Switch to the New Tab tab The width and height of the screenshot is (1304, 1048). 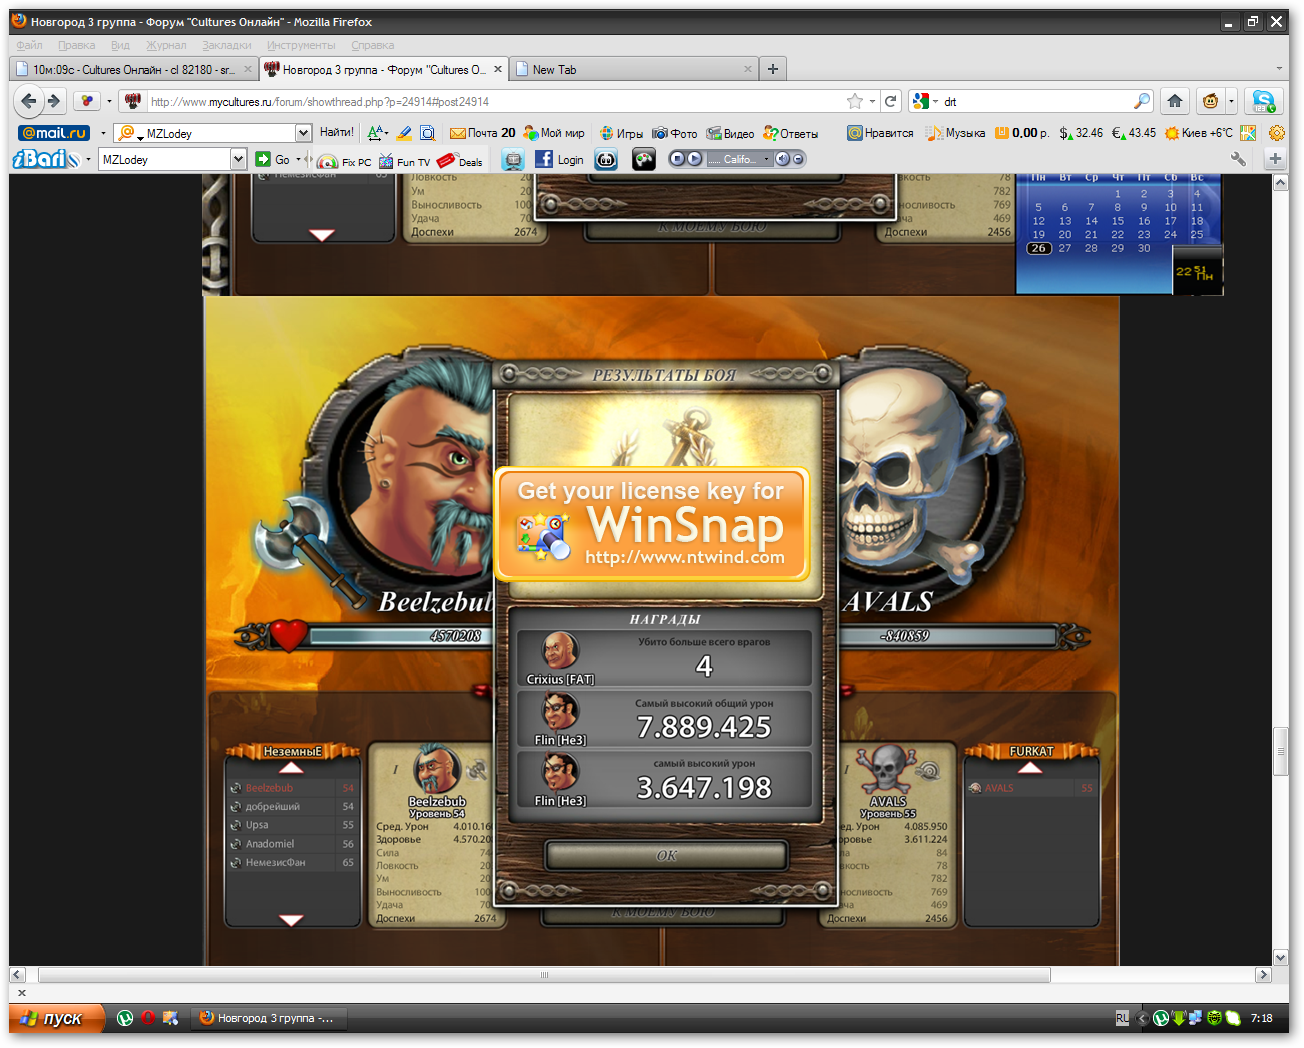634,69
